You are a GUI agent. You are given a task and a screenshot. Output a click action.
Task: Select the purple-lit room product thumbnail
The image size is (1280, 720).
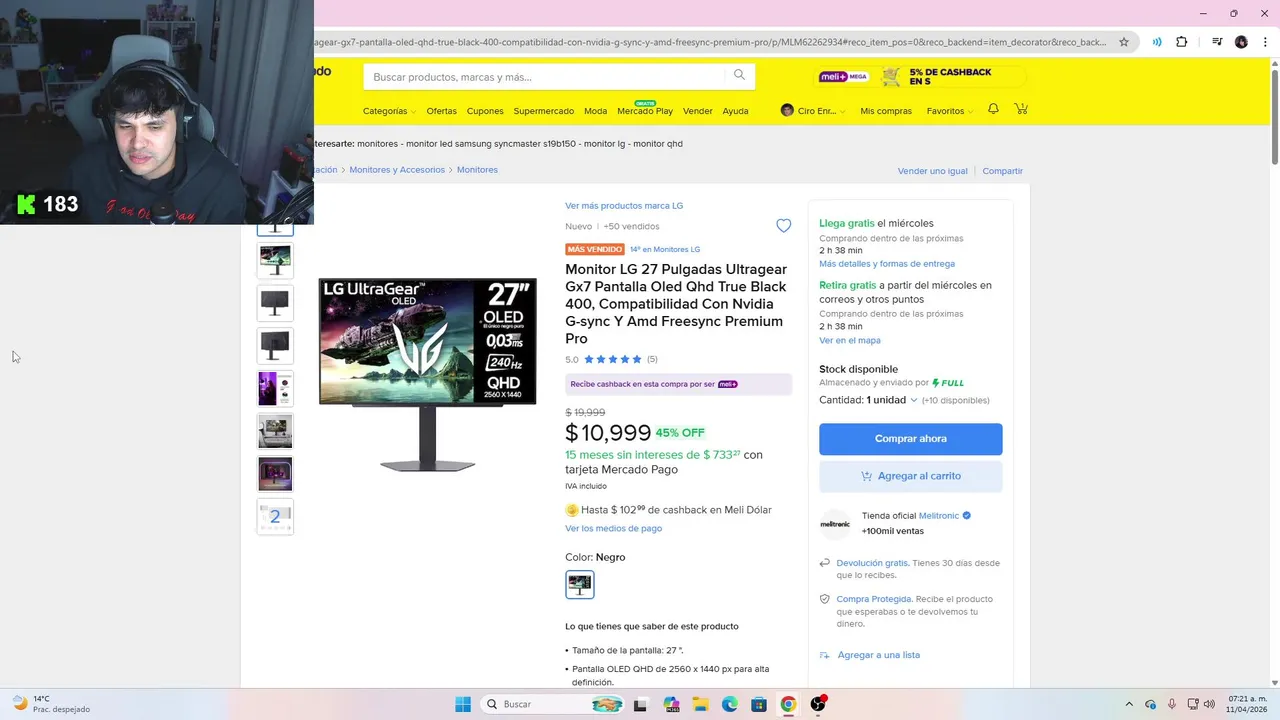coord(275,474)
